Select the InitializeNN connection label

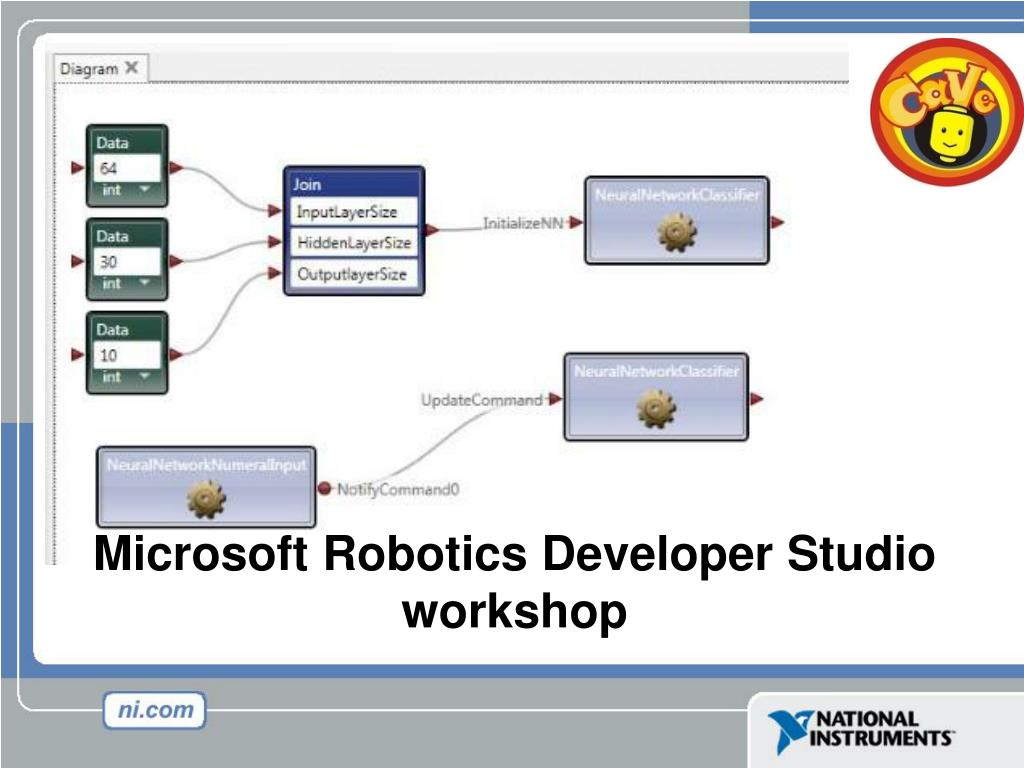[x=522, y=223]
